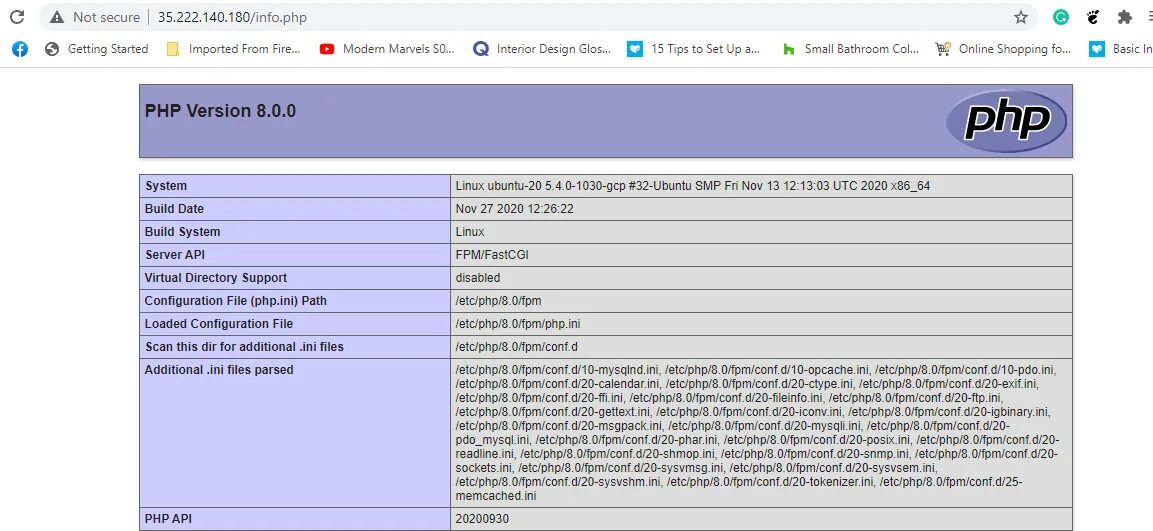Click the address bar URL 35.222.140.180/info.php
Viewport: 1153px width, 531px height.
(232, 17)
